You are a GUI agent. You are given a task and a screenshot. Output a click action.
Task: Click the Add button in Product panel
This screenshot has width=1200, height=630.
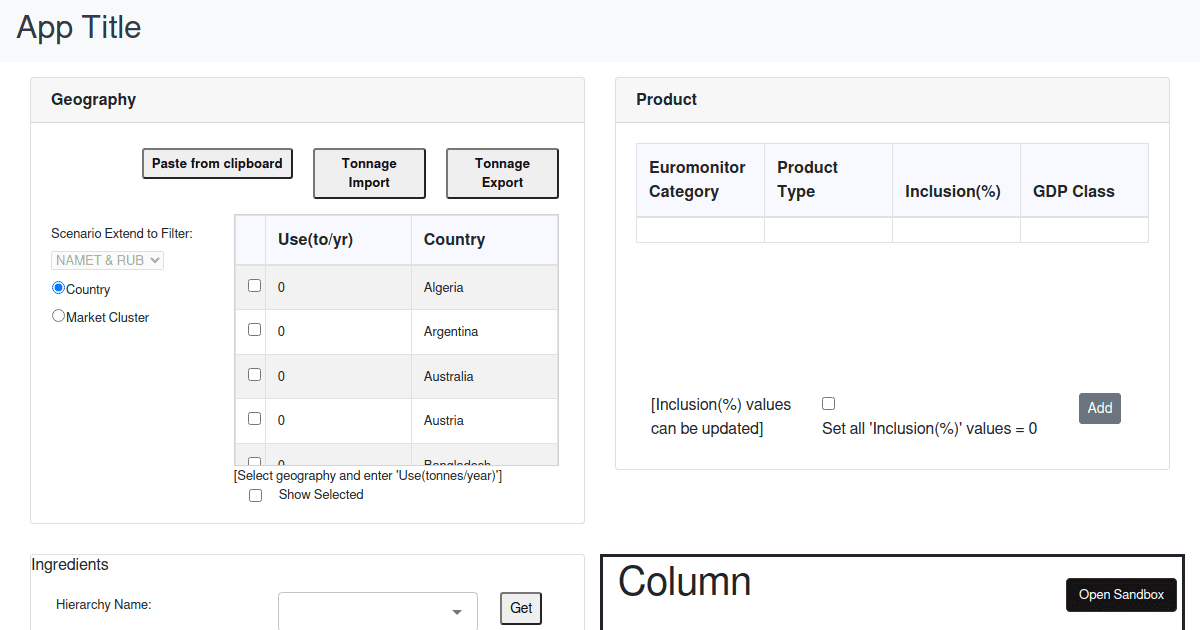[x=1100, y=408]
